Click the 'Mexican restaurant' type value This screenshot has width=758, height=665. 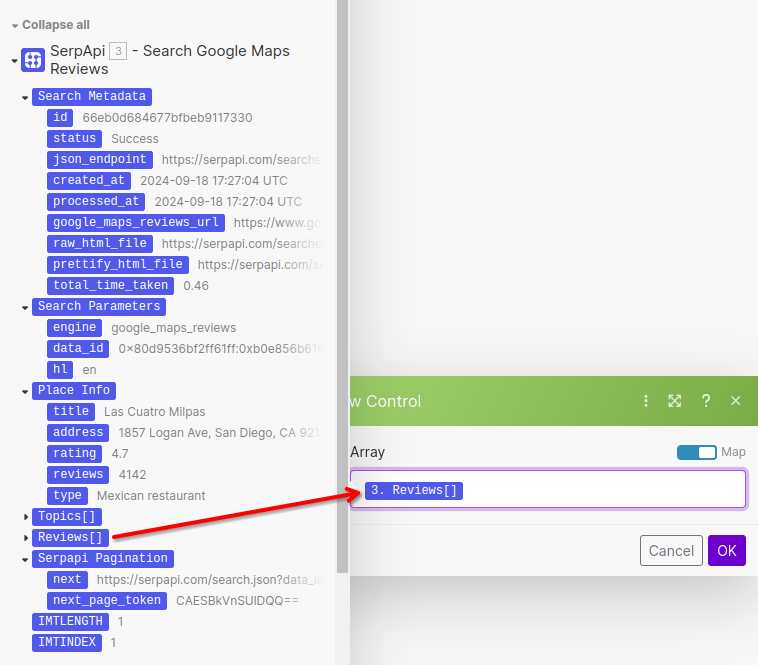(x=151, y=496)
